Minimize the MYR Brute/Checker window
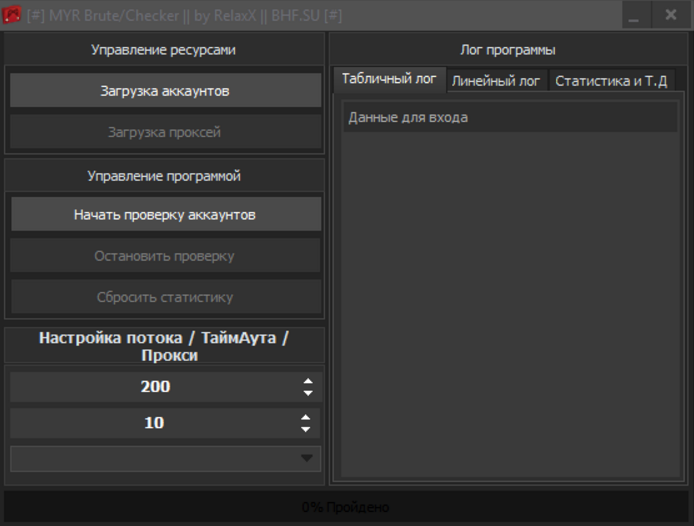Viewport: 694px width, 526px height. click(634, 16)
